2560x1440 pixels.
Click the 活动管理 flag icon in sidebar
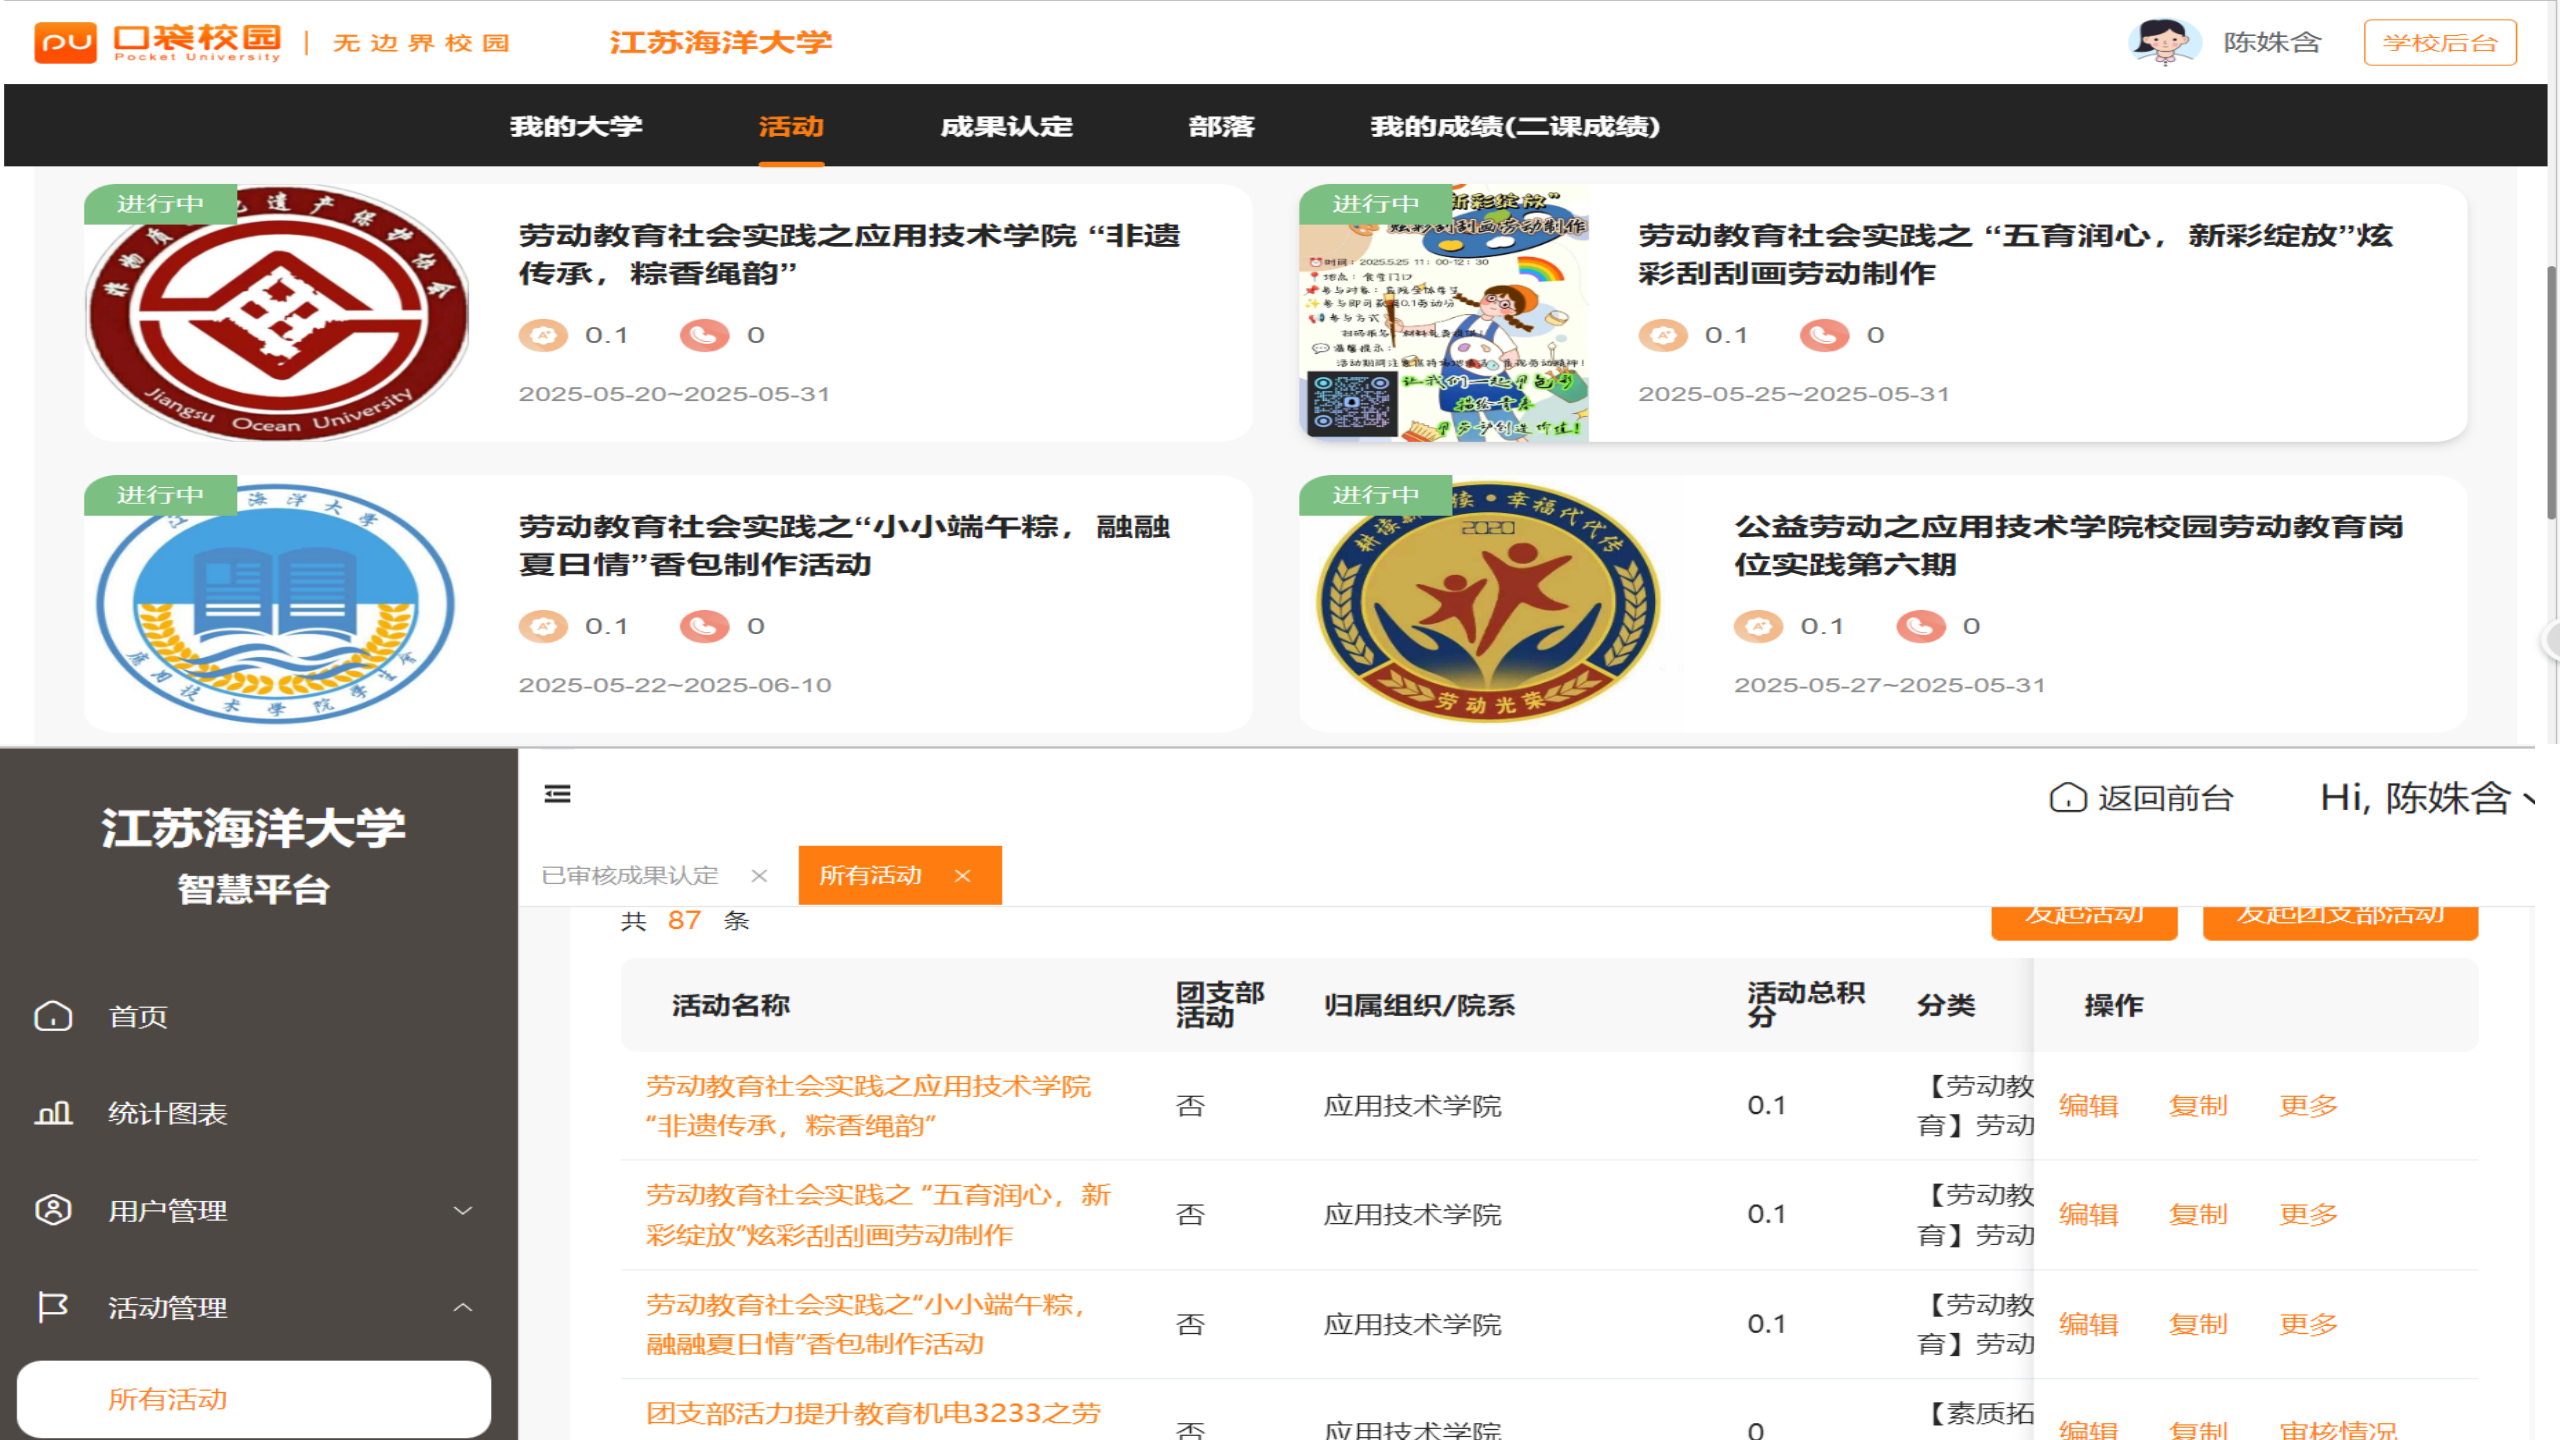coord(53,1307)
